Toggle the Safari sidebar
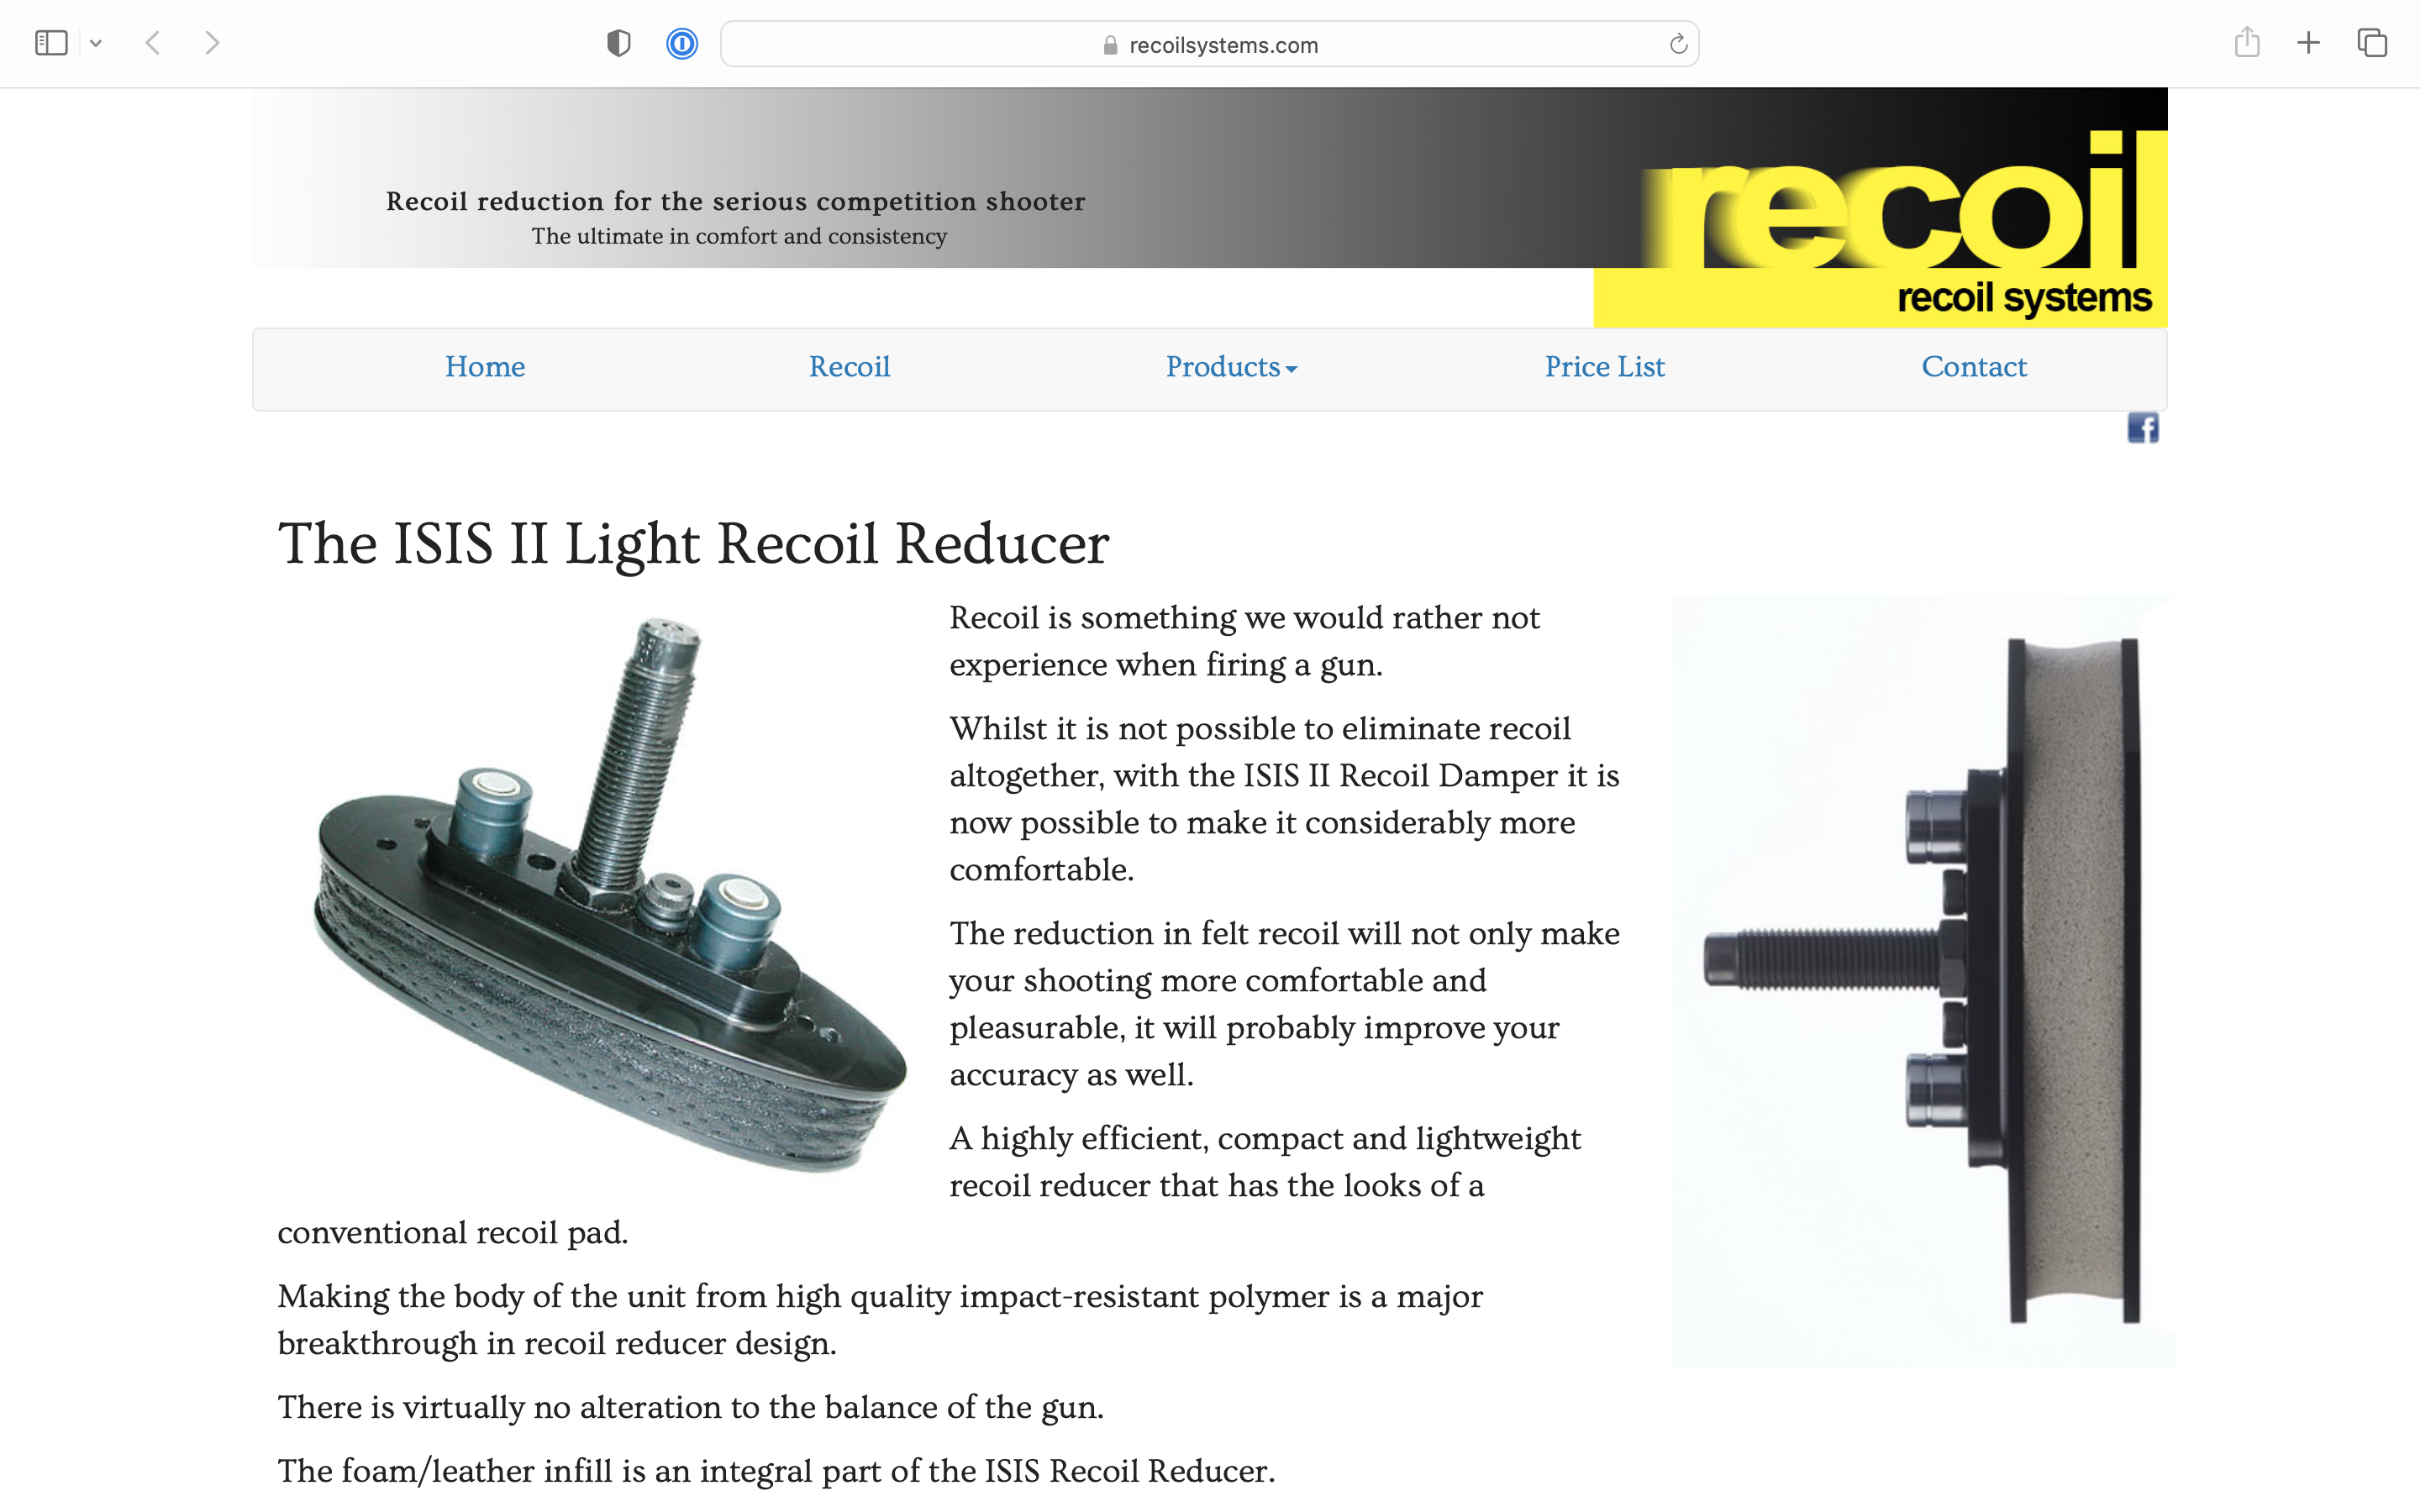This screenshot has height=1512, width=2420. 51,43
